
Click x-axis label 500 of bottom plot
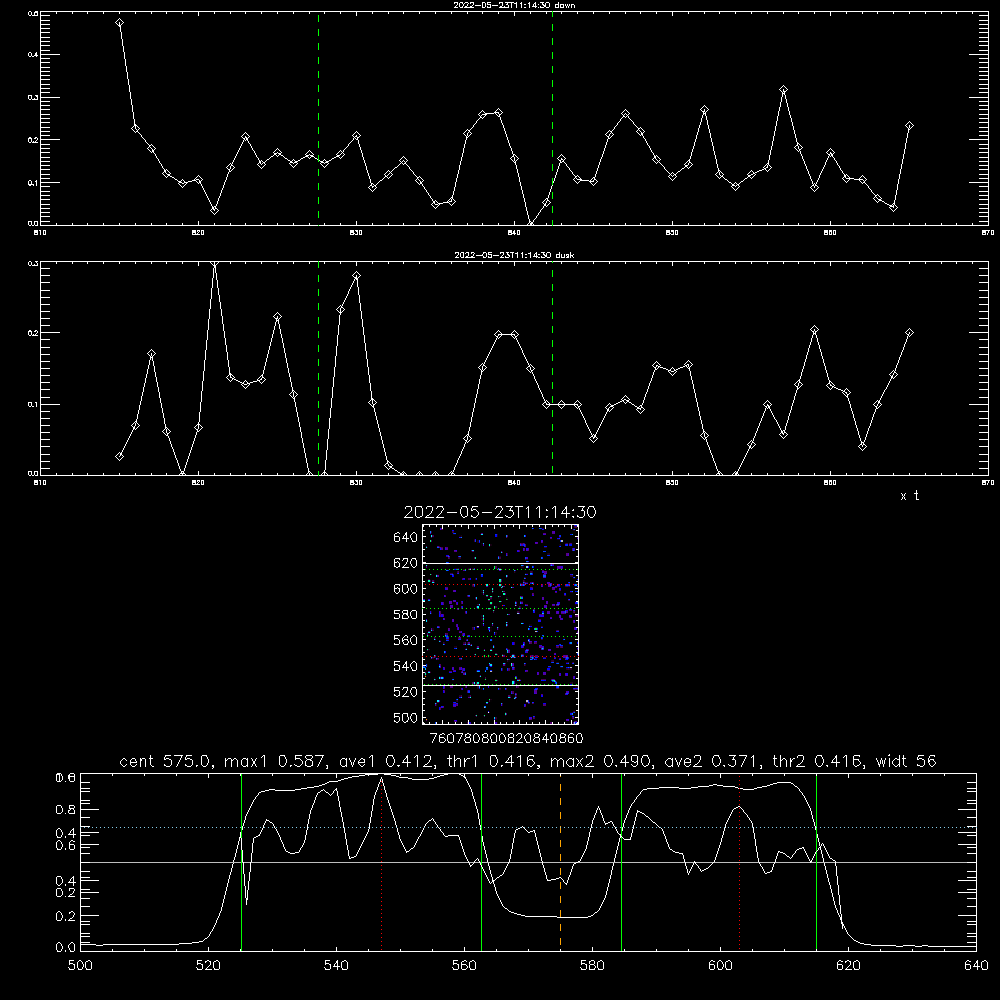point(80,966)
